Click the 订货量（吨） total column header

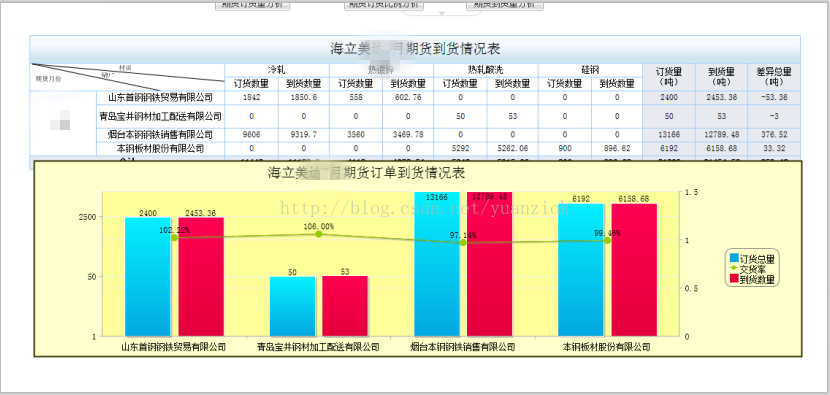pos(669,77)
